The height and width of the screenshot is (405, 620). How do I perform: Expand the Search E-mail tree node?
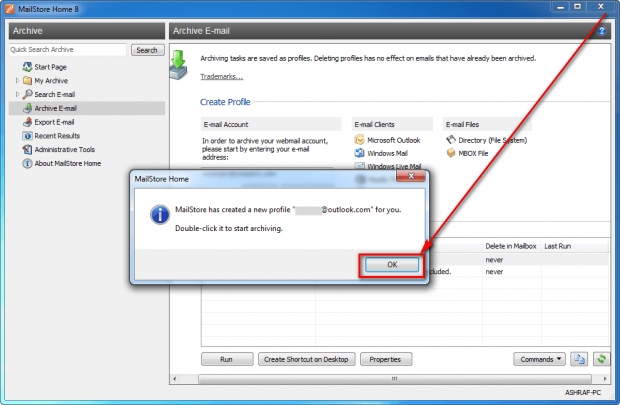click(x=17, y=94)
